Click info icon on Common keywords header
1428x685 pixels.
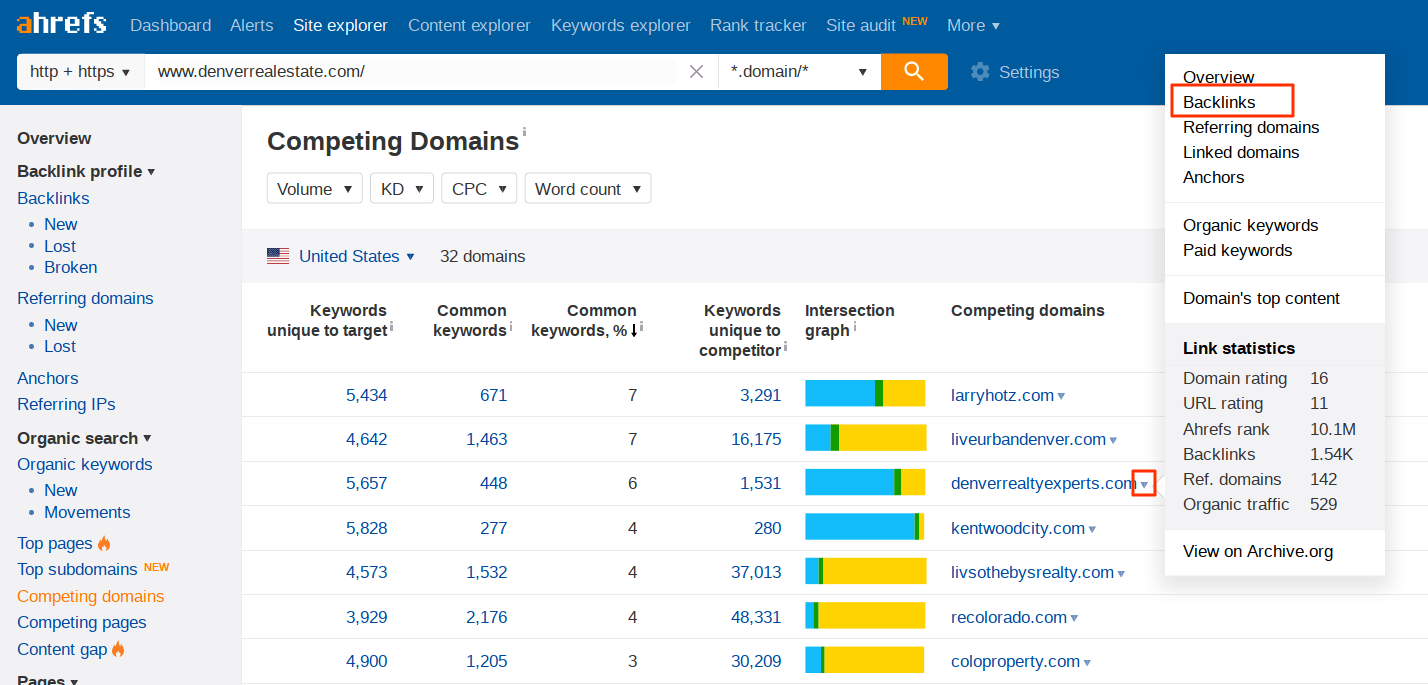pos(511,326)
